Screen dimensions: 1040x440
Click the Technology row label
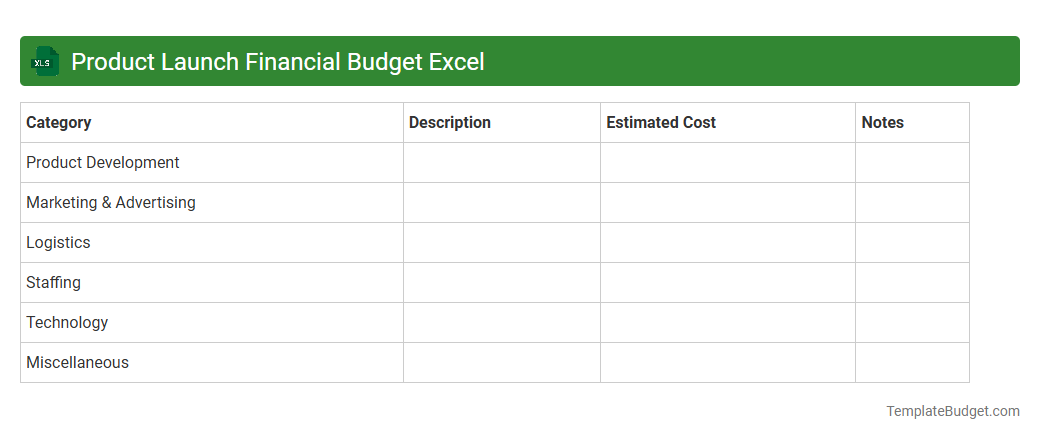(67, 323)
